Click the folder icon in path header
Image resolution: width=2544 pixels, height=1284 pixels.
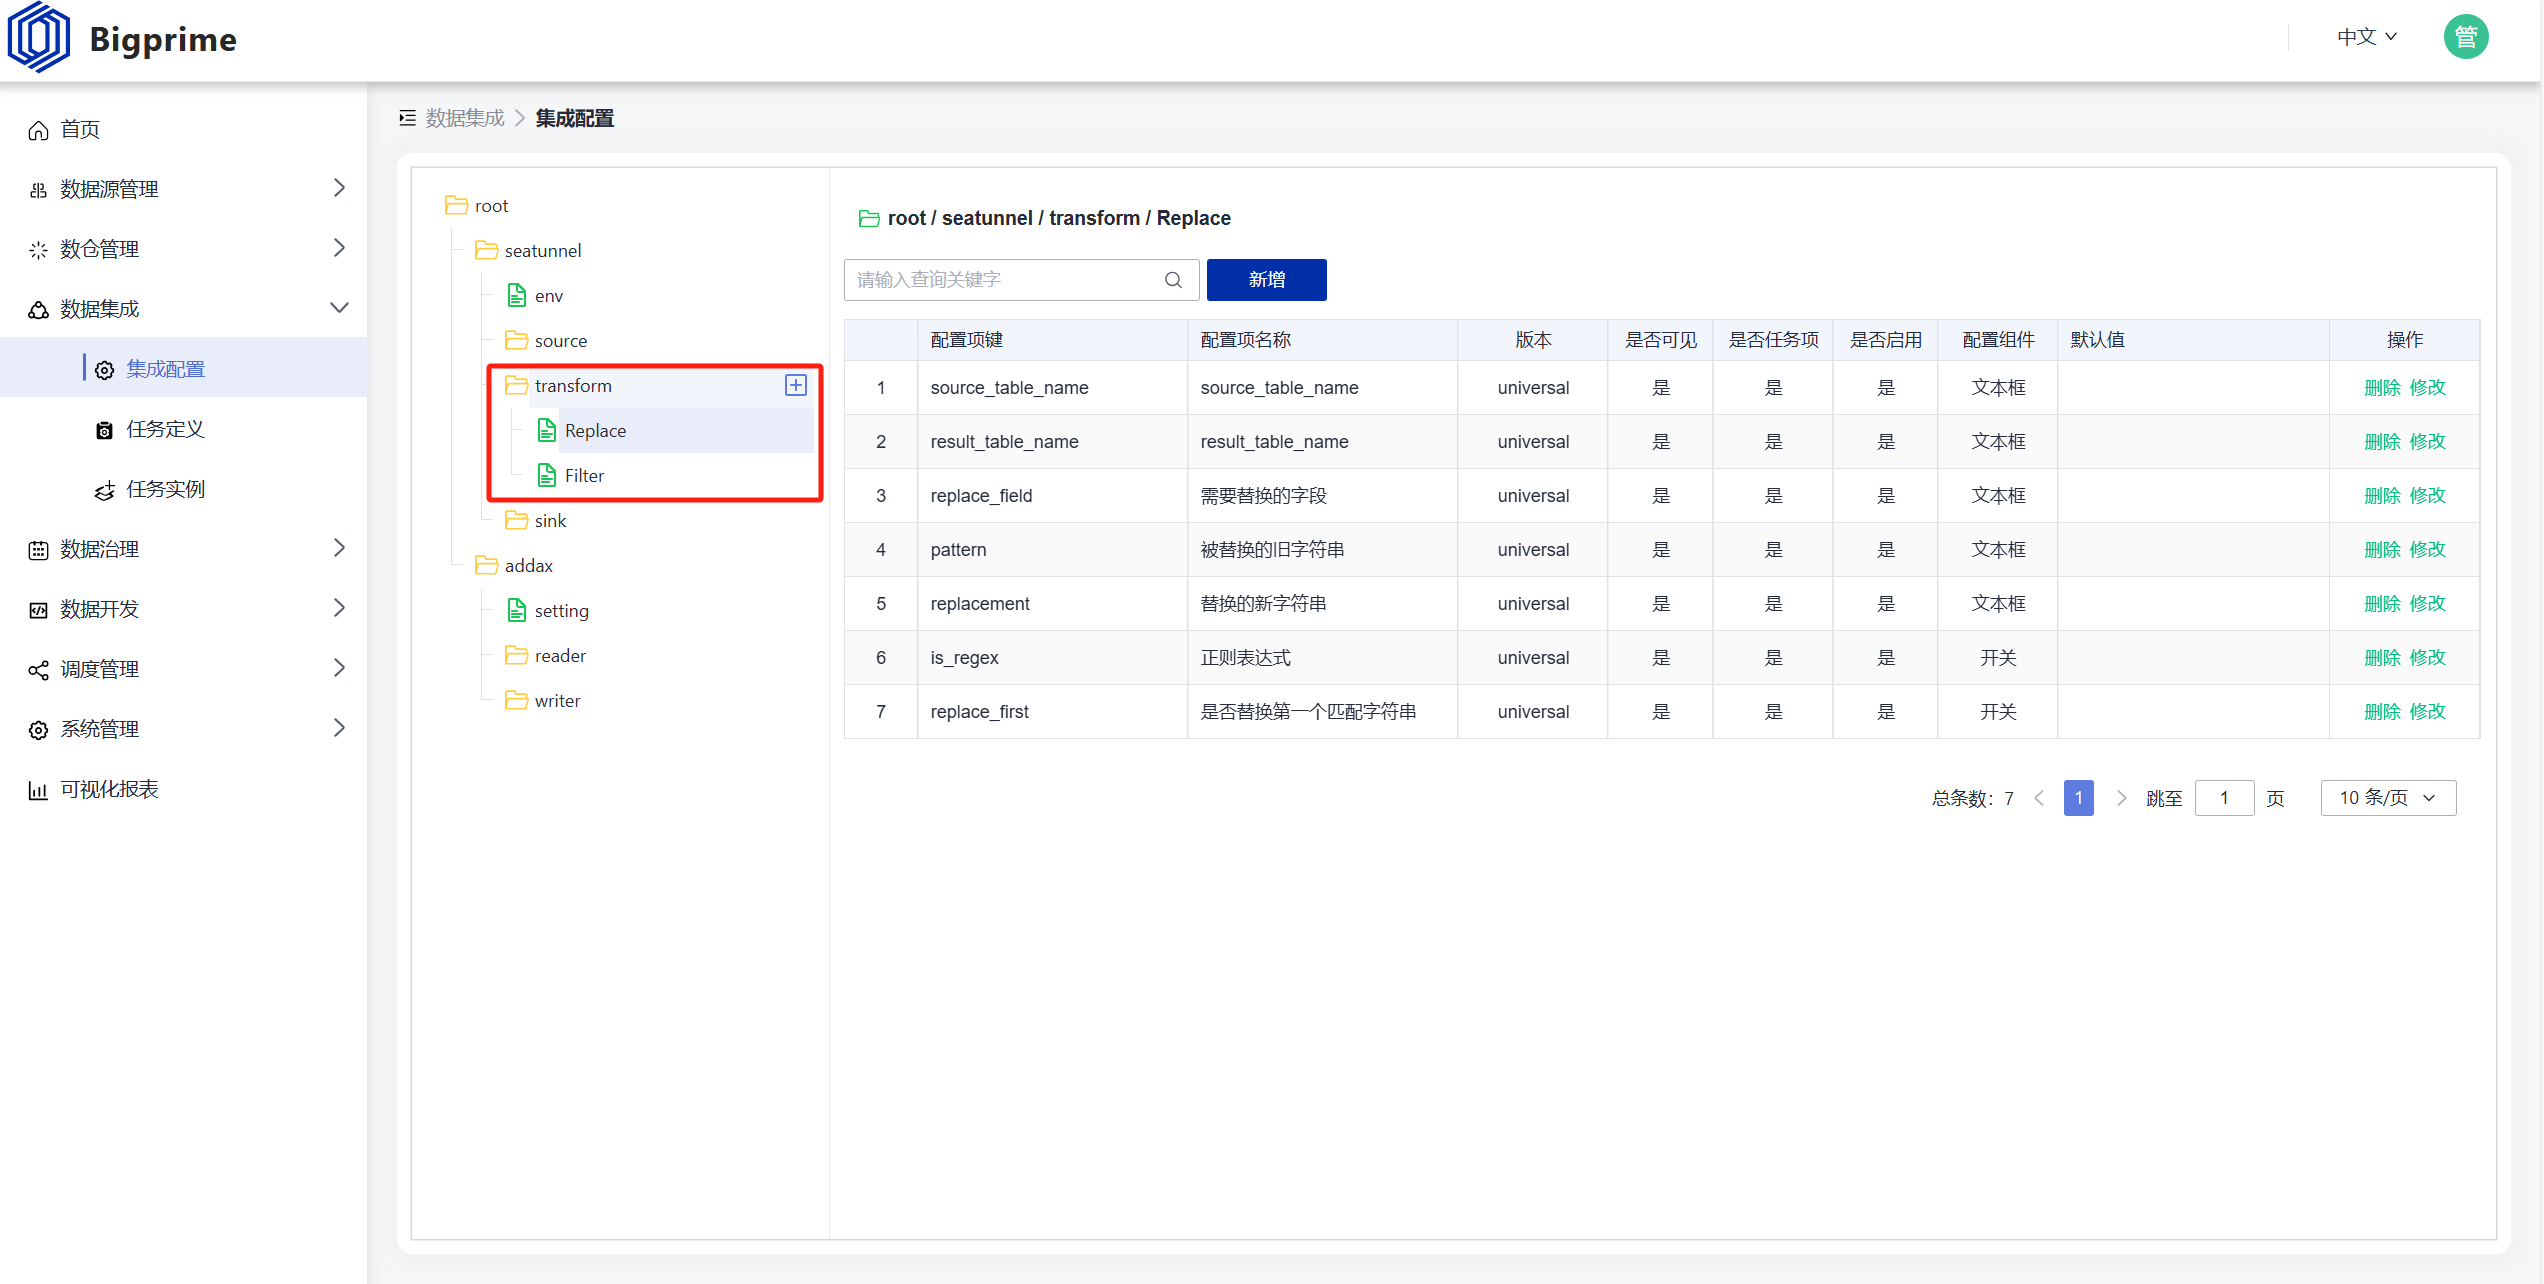click(x=869, y=218)
